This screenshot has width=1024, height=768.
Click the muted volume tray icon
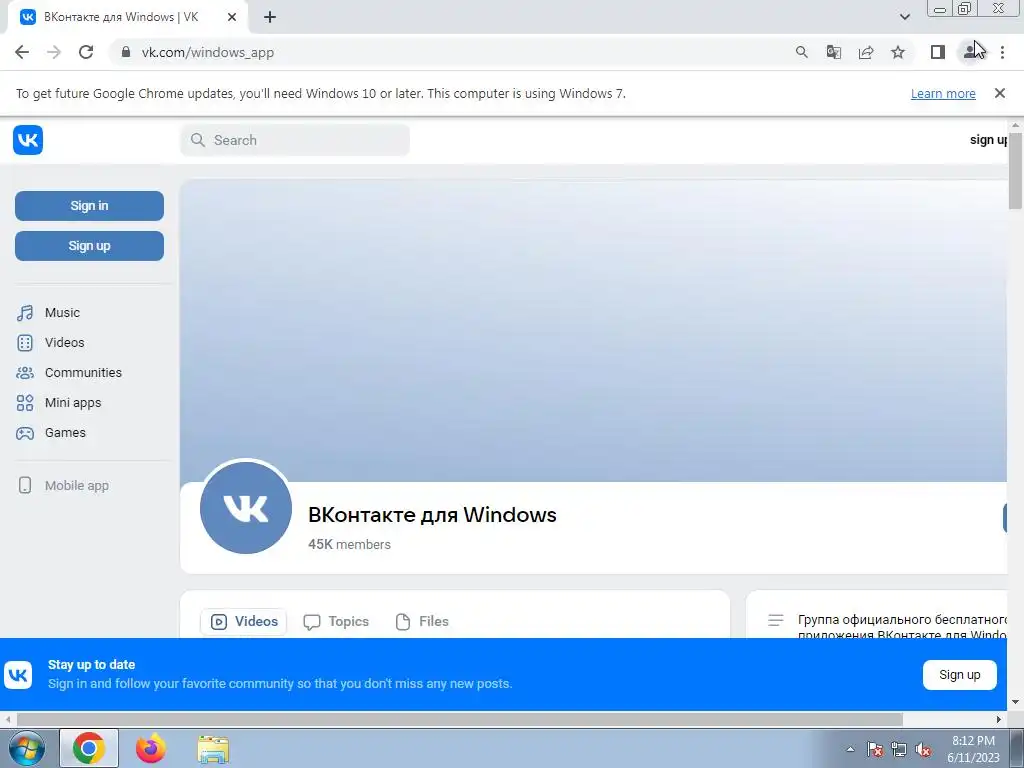923,750
